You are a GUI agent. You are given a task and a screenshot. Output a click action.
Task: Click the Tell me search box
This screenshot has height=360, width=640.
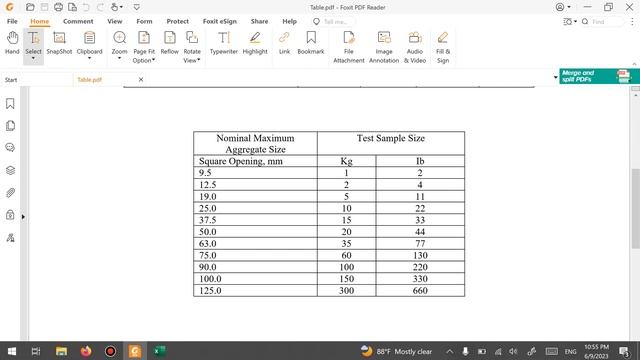pos(334,22)
